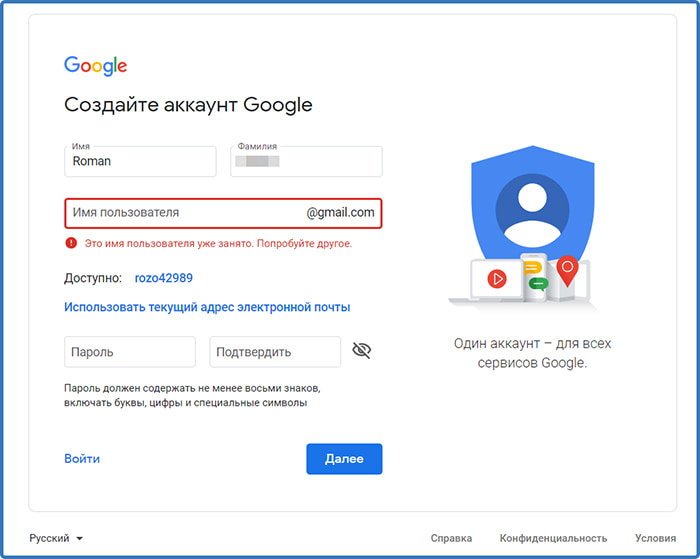This screenshot has height=559, width=700.
Task: Click the Фамилия input field
Action: coord(306,161)
